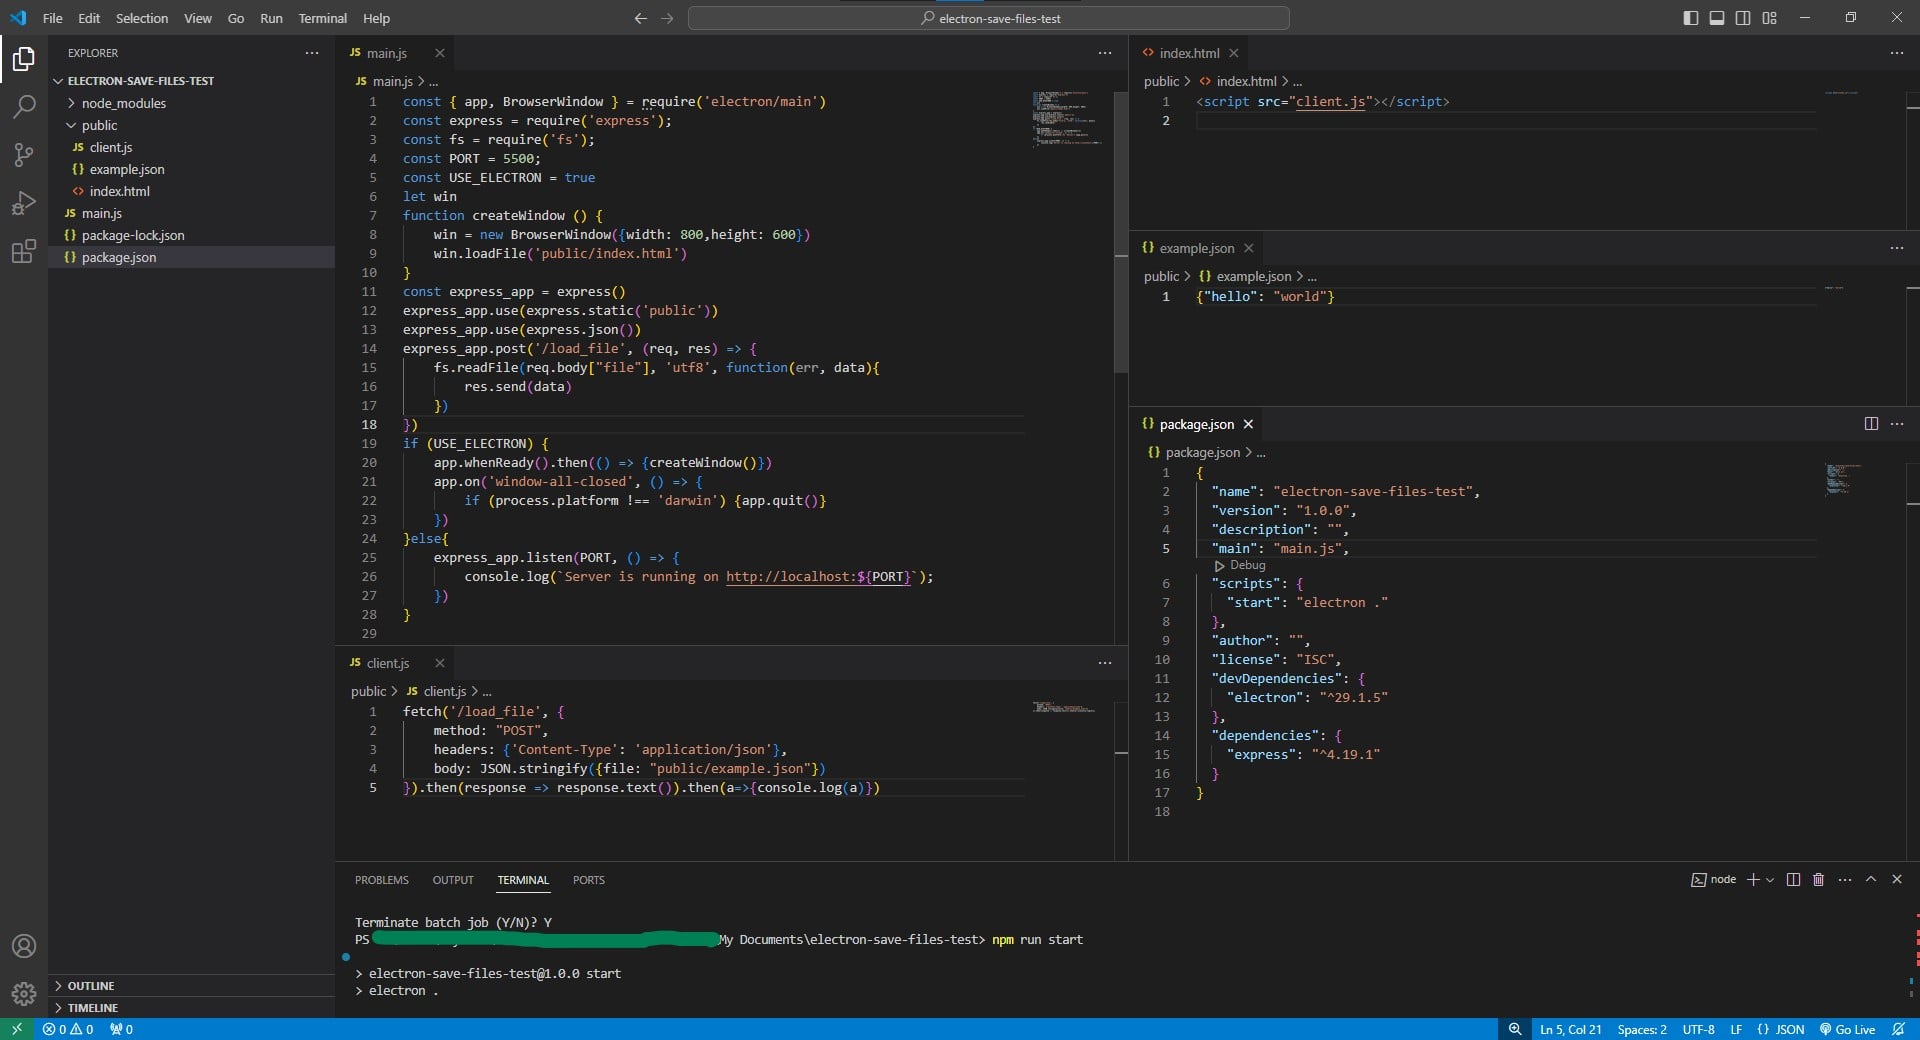Image resolution: width=1920 pixels, height=1040 pixels.
Task: Open the Search view in activity bar
Action: click(x=24, y=106)
